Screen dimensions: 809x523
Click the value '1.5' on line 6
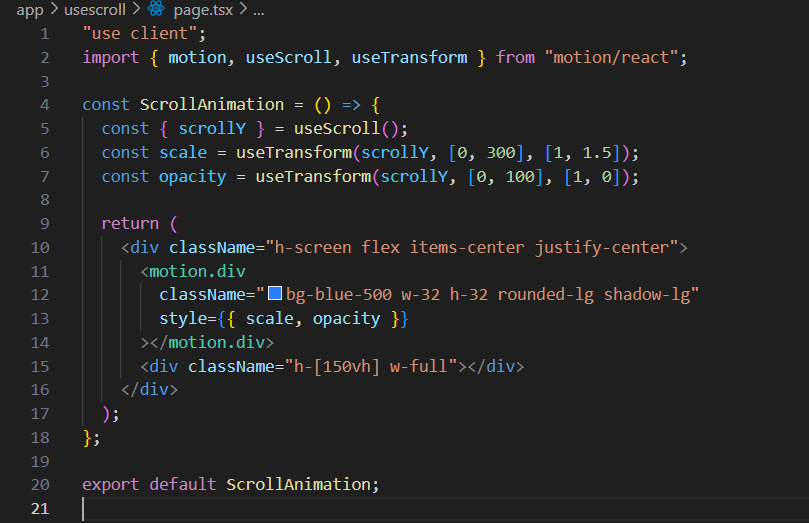[x=597, y=153]
